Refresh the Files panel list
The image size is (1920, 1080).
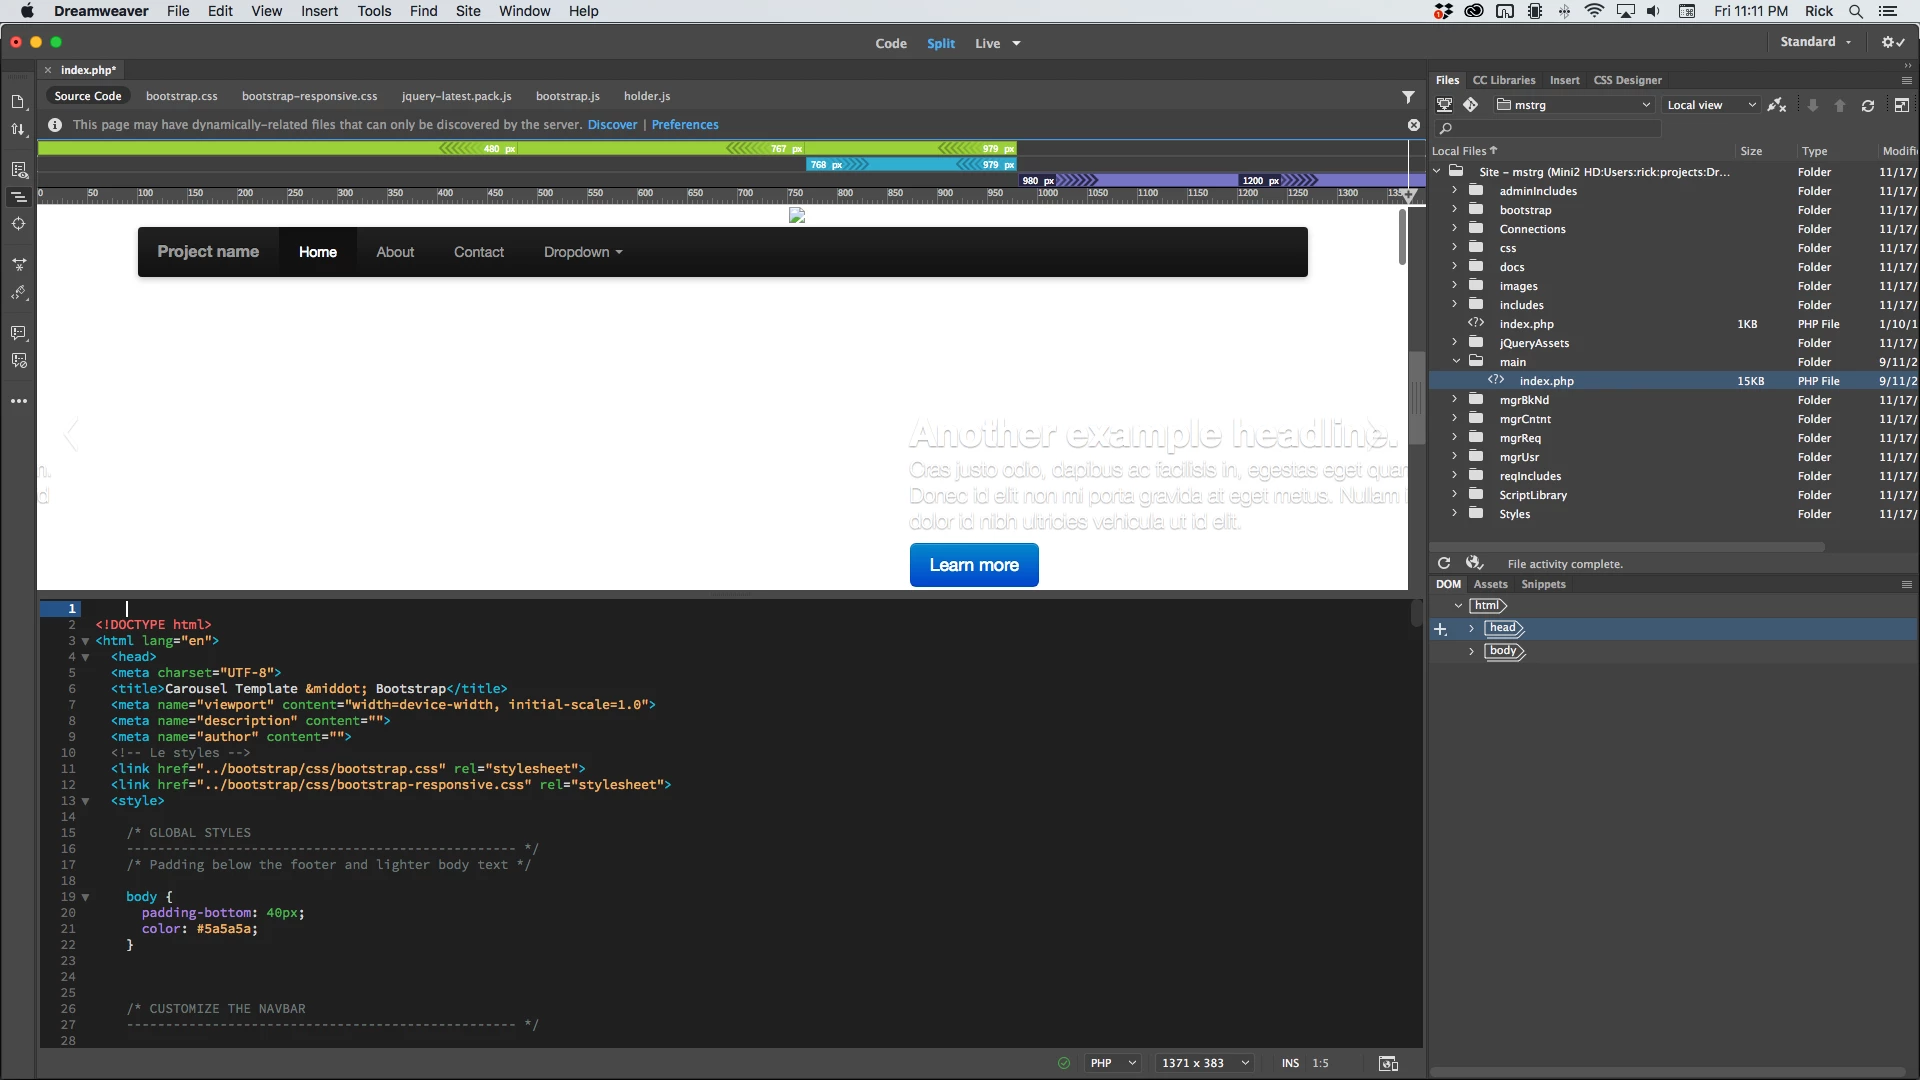coord(1867,105)
